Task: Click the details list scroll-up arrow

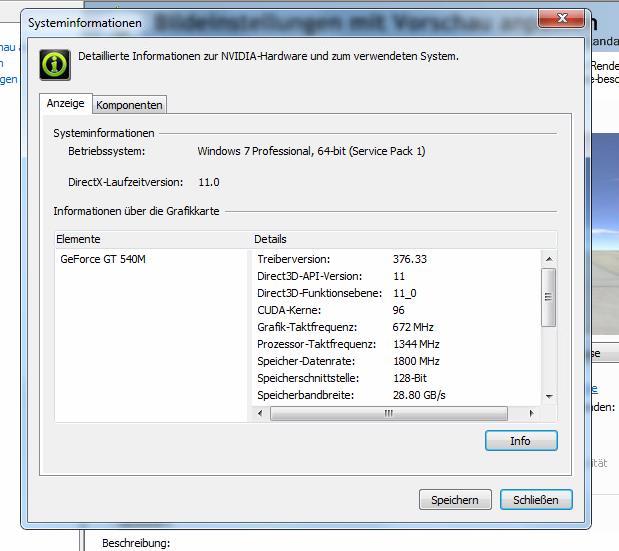Action: (x=549, y=259)
